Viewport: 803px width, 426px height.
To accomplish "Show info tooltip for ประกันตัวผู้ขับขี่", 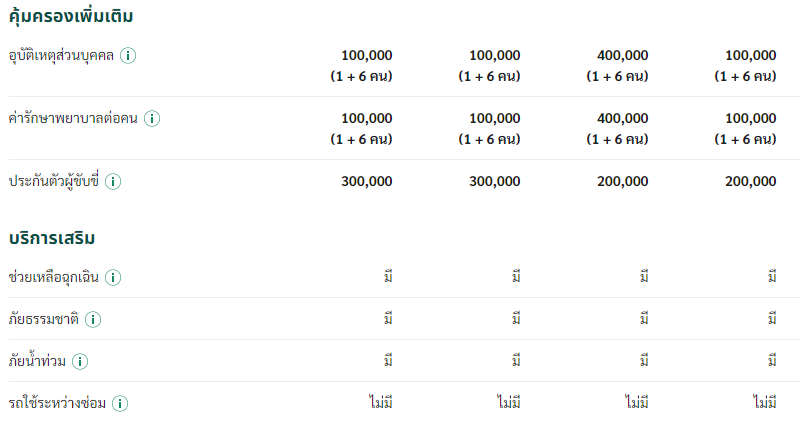I will (x=113, y=181).
